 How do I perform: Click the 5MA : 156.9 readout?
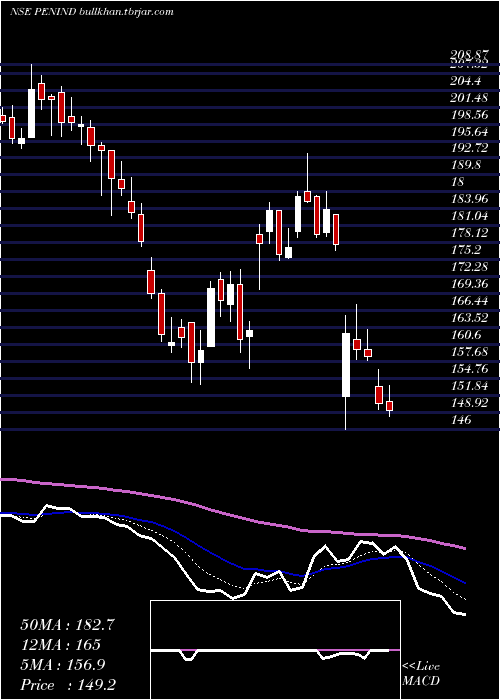pos(62,665)
